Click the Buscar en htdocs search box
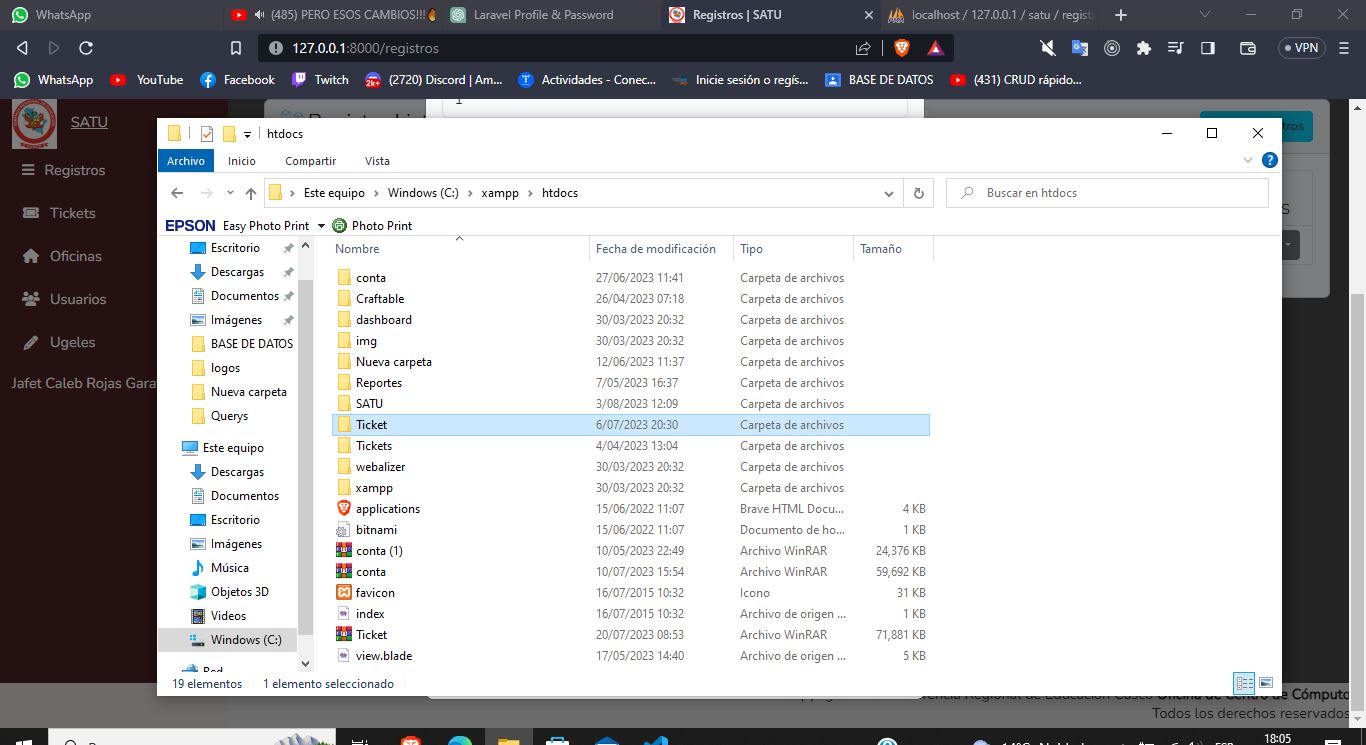 (x=1110, y=193)
